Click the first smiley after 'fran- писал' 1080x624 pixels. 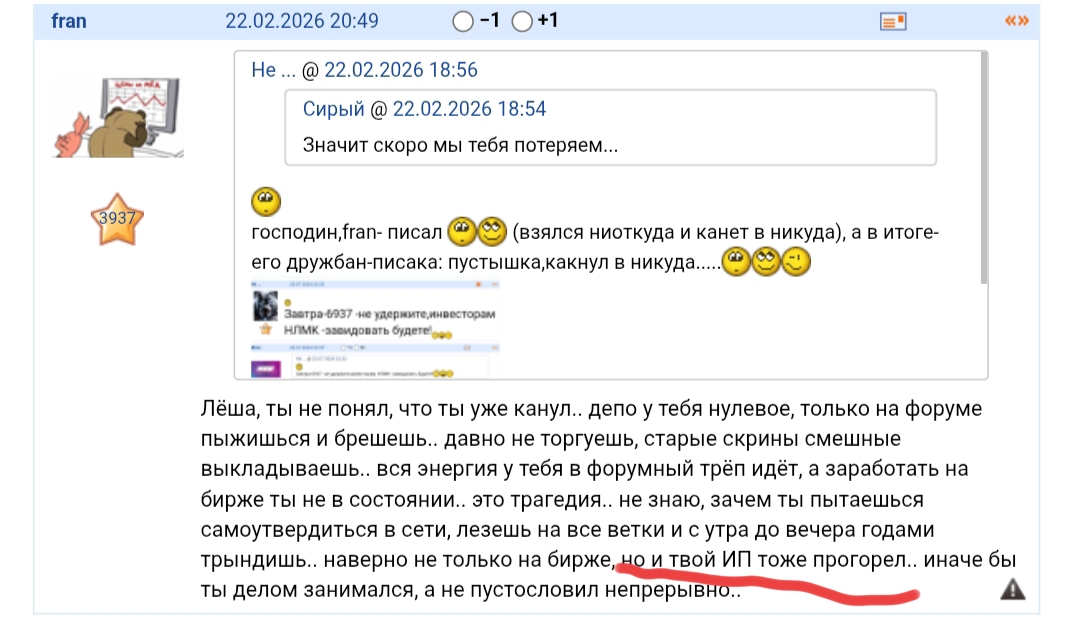461,231
